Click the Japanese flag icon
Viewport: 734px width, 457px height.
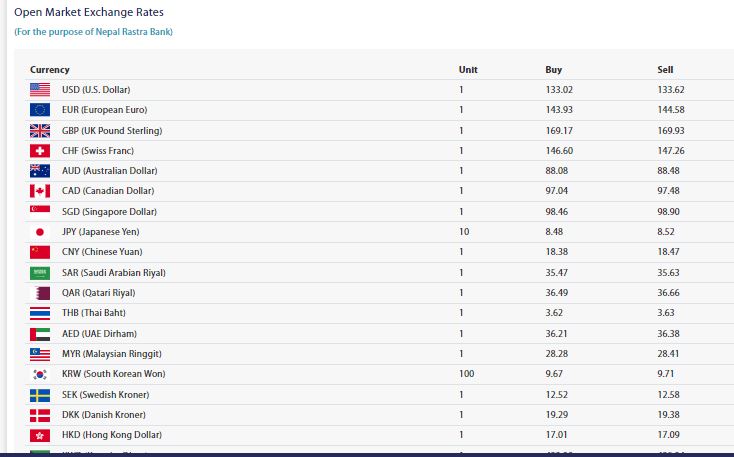40,232
